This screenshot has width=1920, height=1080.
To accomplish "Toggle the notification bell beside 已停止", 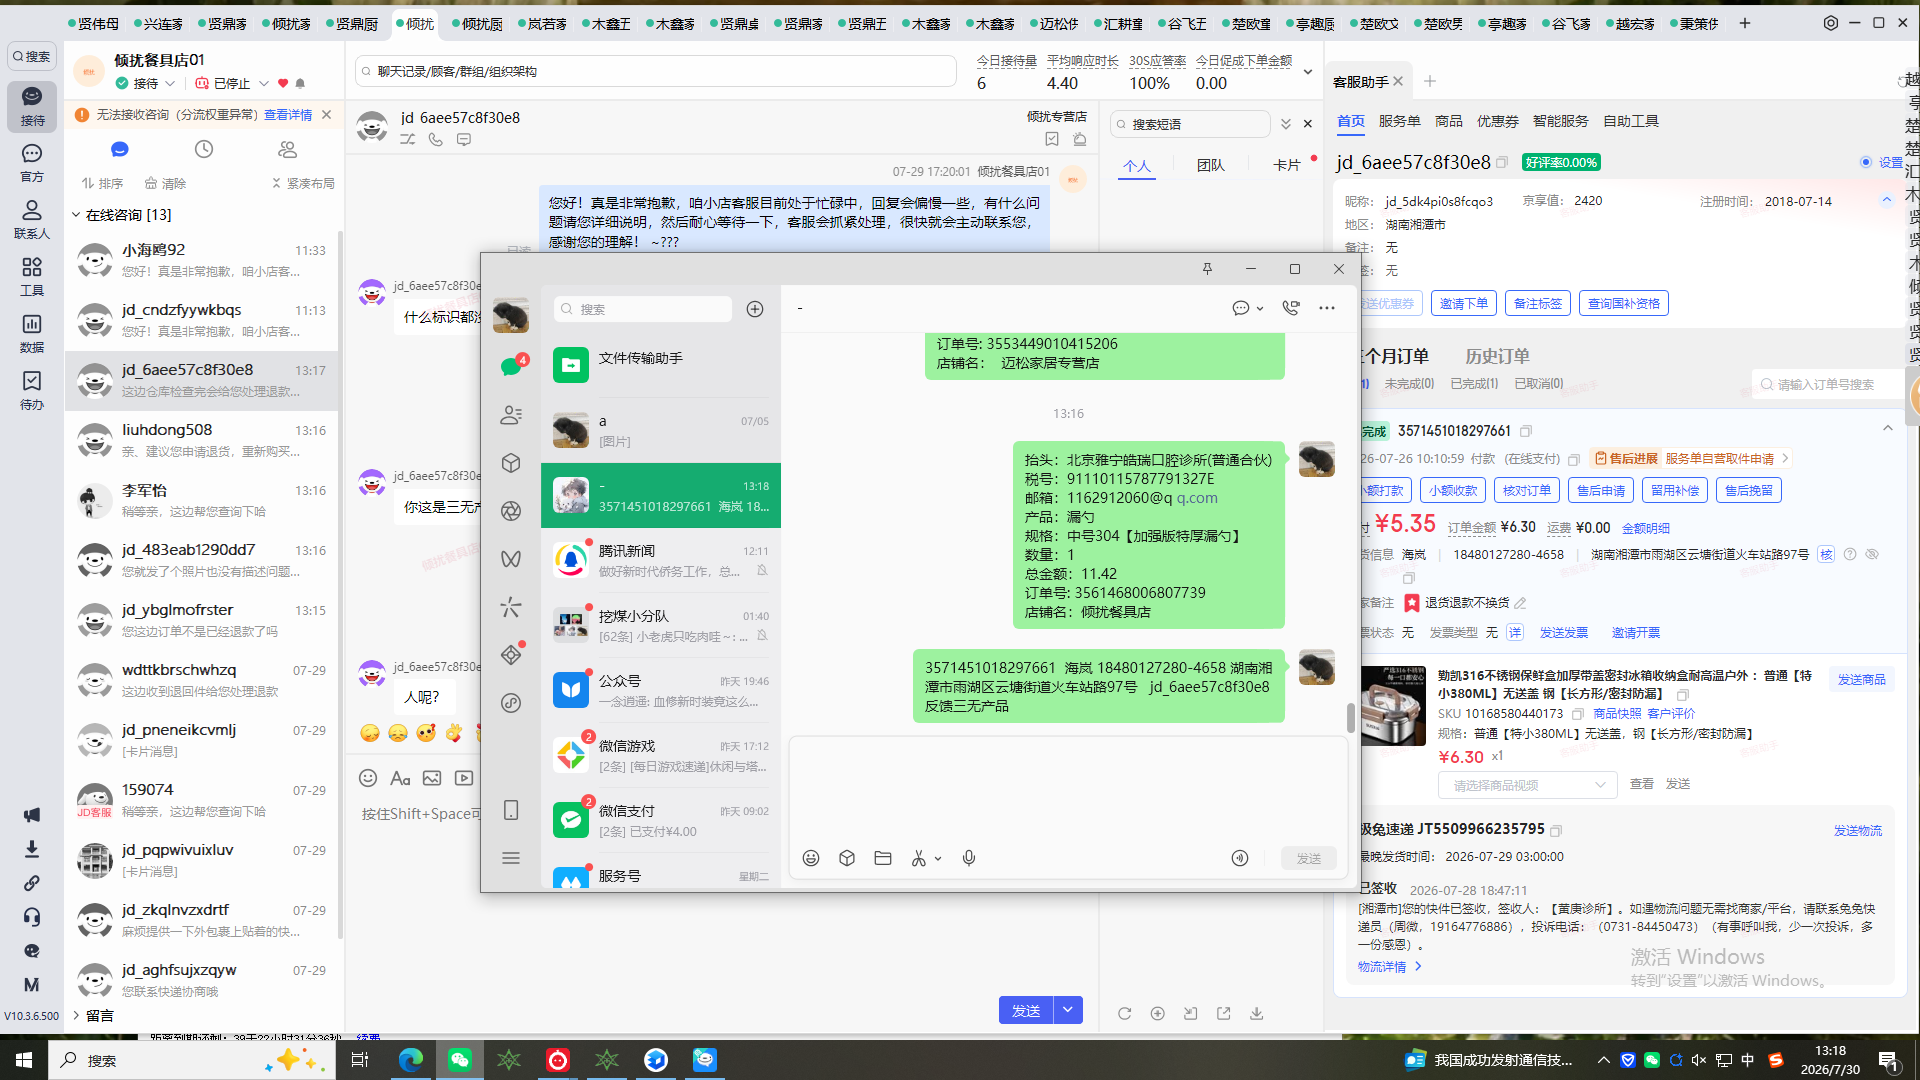I will click(x=300, y=83).
